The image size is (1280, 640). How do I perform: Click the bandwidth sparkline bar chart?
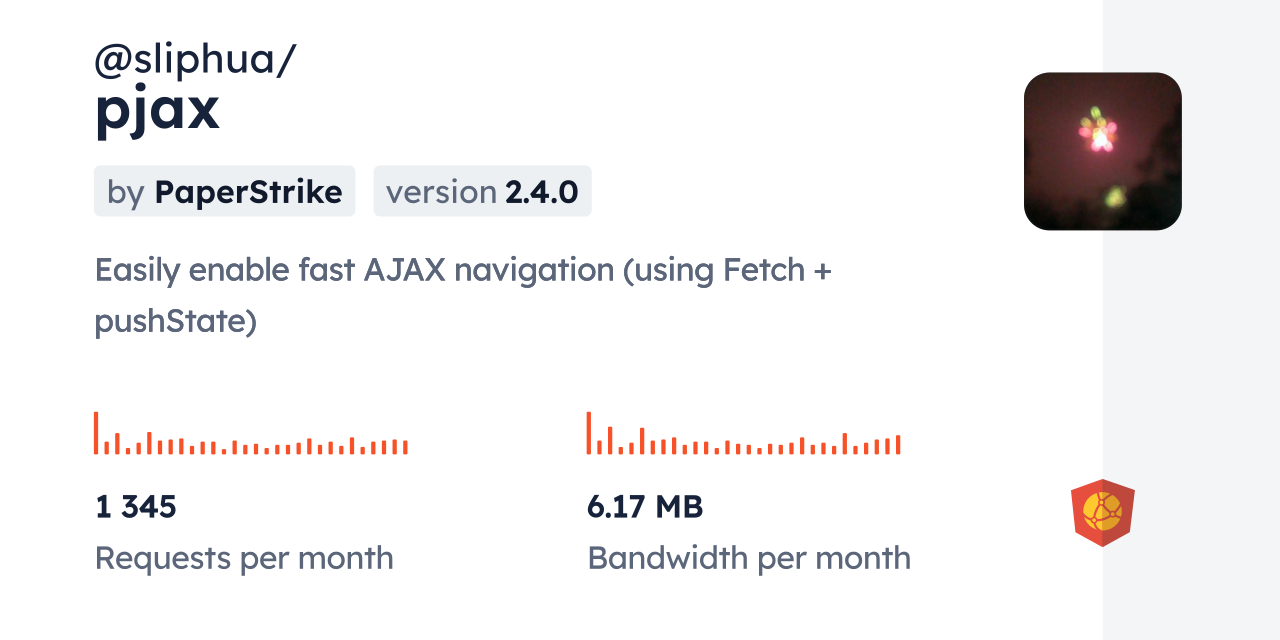pos(743,434)
